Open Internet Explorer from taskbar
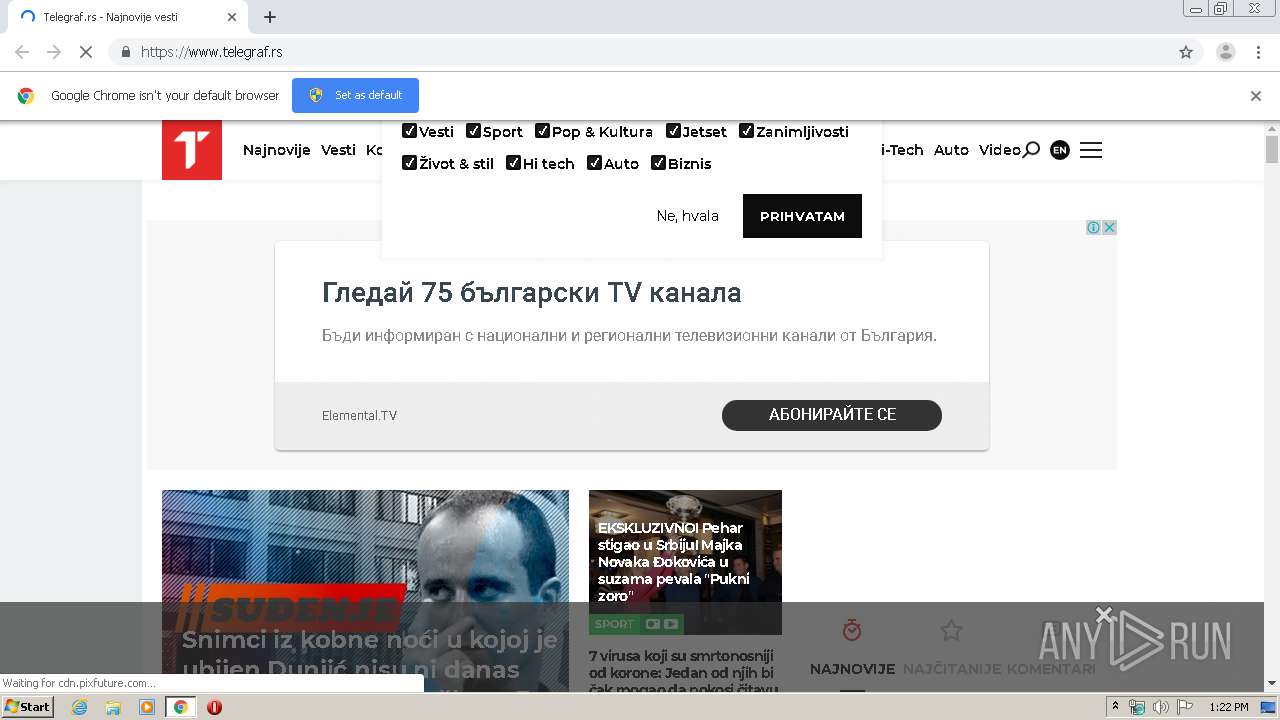Viewport: 1280px width, 720px height. [x=80, y=707]
